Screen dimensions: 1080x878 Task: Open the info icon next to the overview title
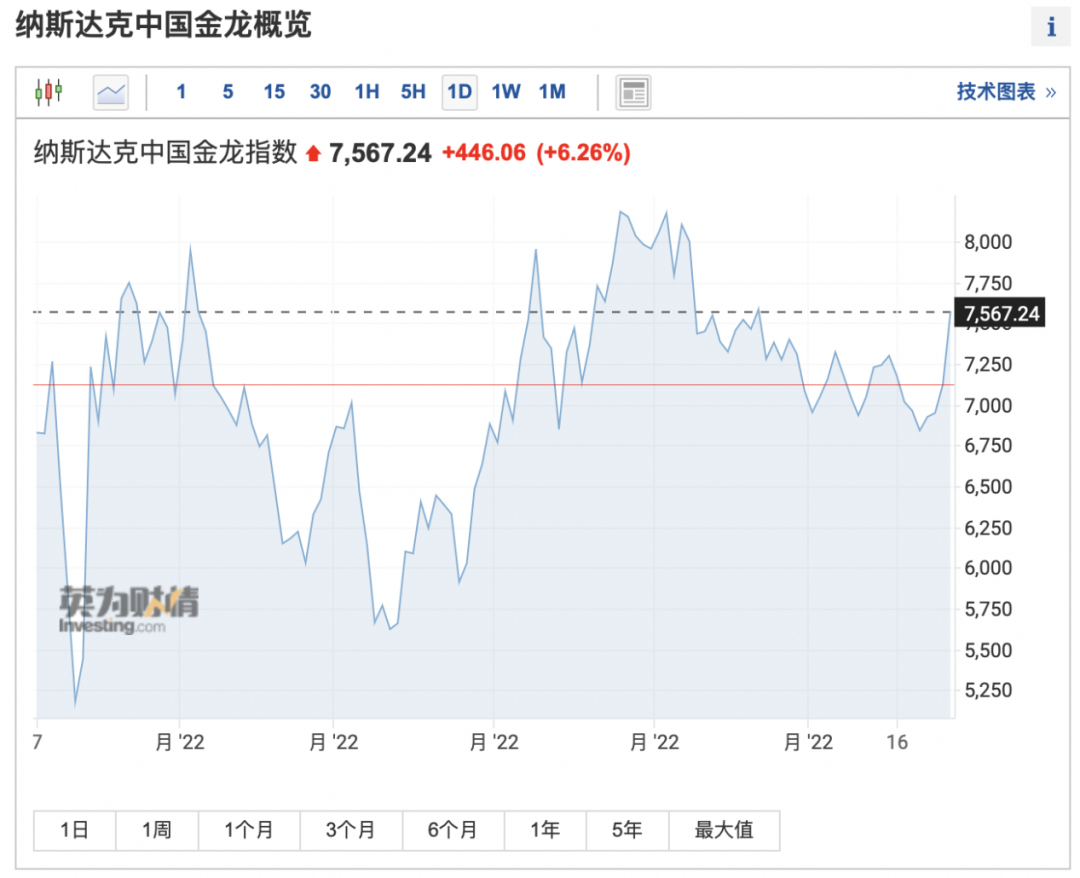[1050, 28]
